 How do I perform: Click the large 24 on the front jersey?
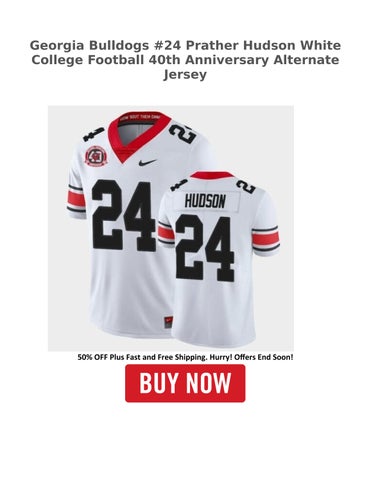tap(124, 216)
